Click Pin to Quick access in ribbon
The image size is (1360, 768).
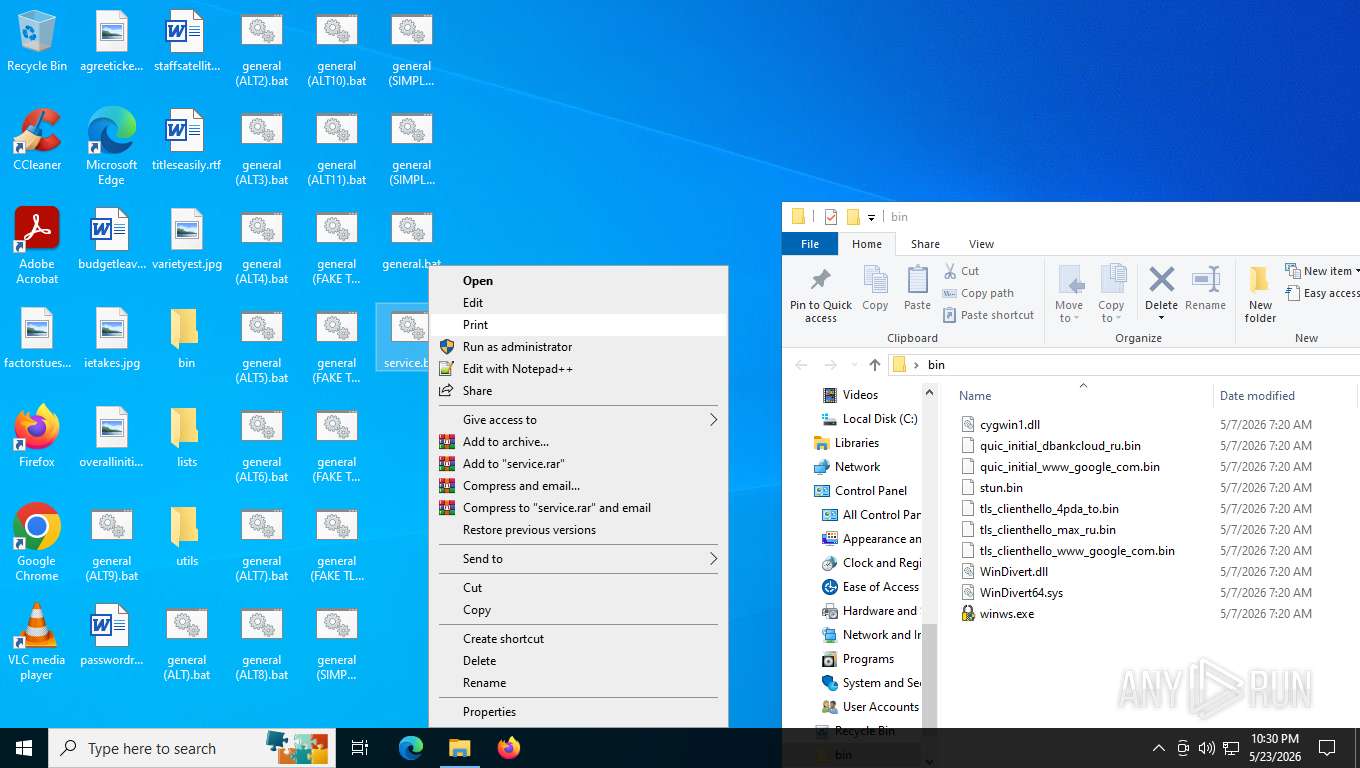coord(821,295)
